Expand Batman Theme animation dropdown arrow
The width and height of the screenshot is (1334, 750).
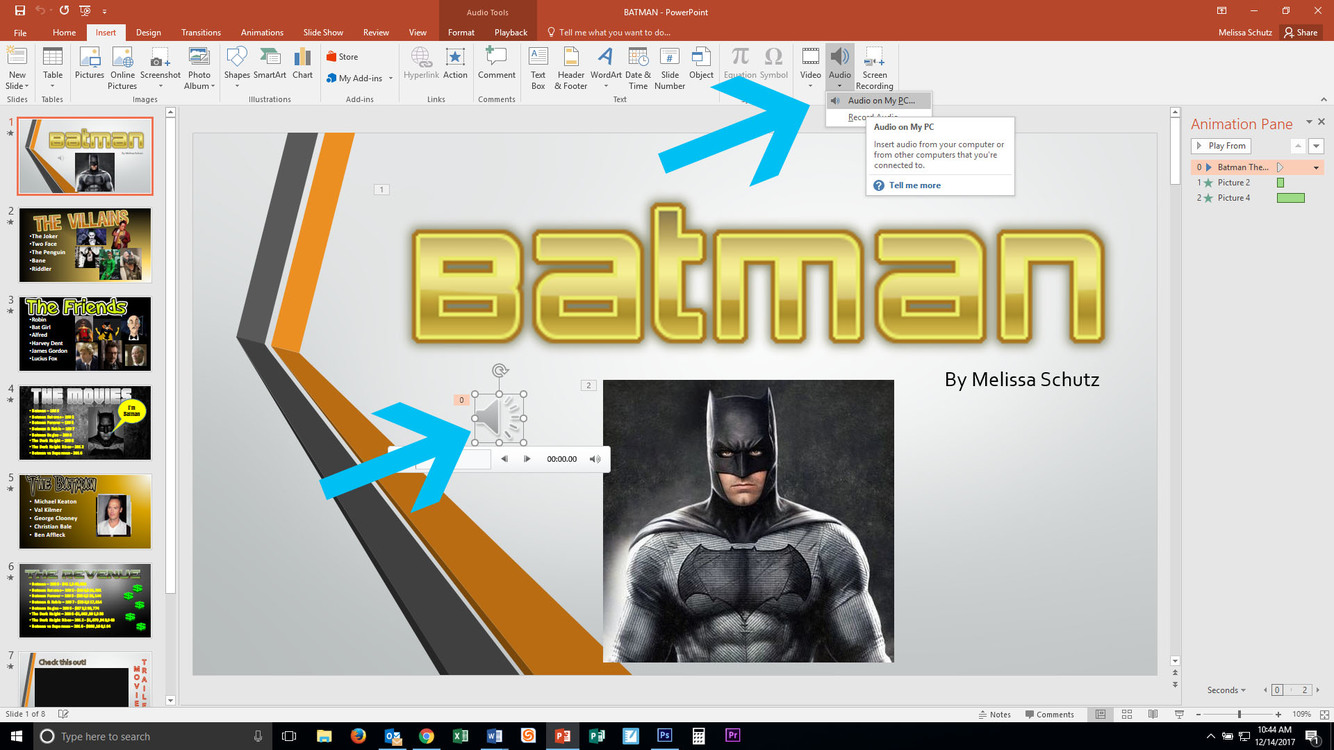pyautogui.click(x=1316, y=167)
